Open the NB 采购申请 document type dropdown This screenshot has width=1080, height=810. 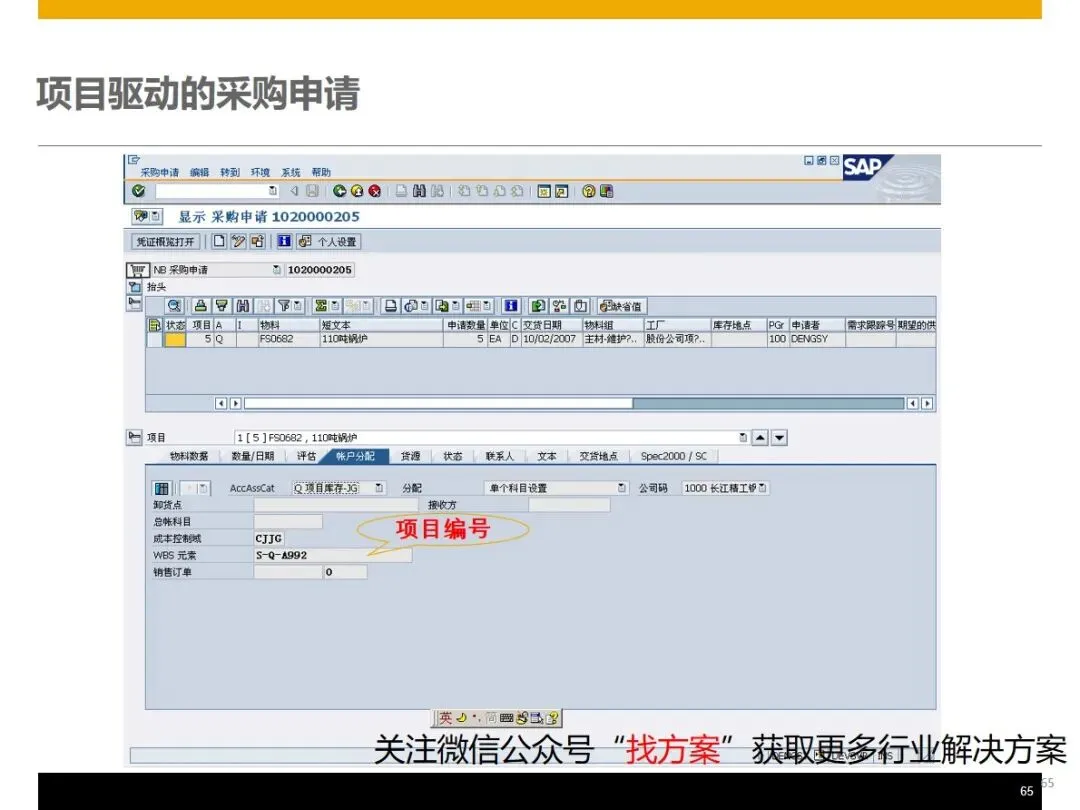(x=276, y=270)
